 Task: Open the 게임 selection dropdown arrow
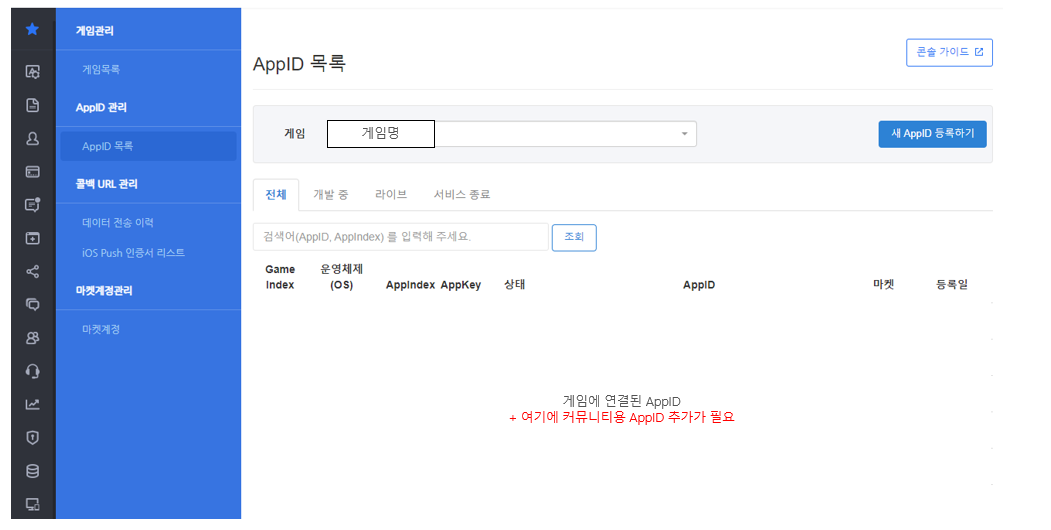click(684, 134)
